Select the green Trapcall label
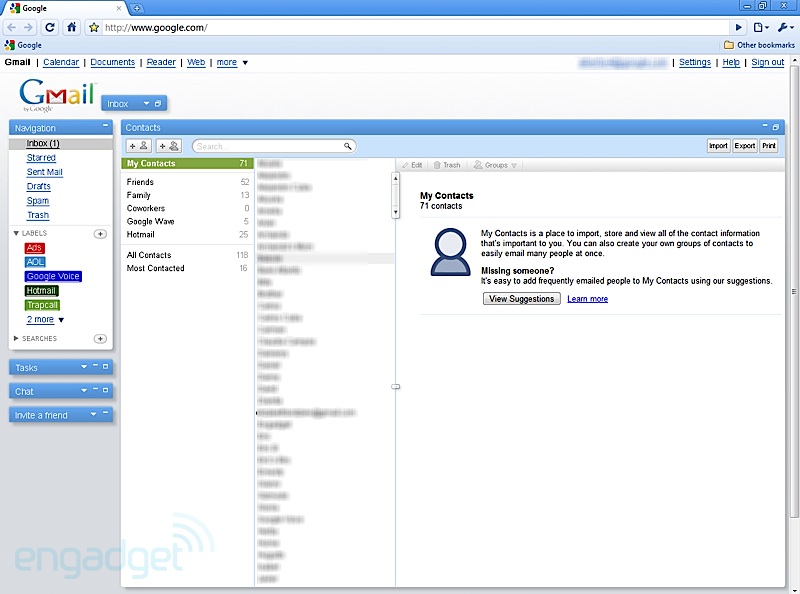The height and width of the screenshot is (594, 800). pos(42,305)
